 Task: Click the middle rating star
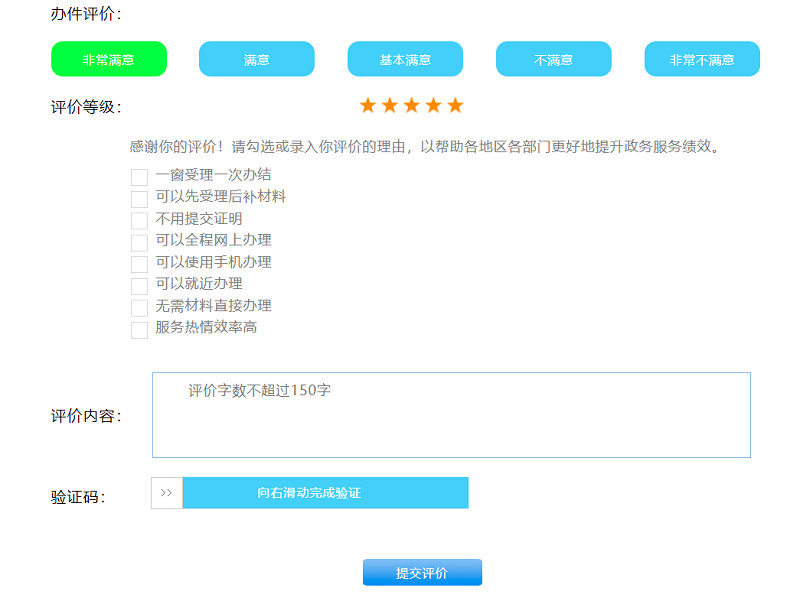tap(411, 103)
